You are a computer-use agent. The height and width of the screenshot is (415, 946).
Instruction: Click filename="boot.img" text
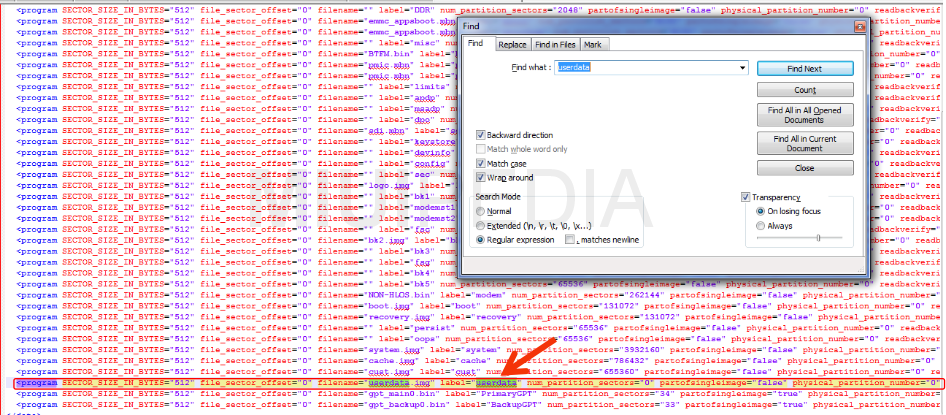(364, 306)
